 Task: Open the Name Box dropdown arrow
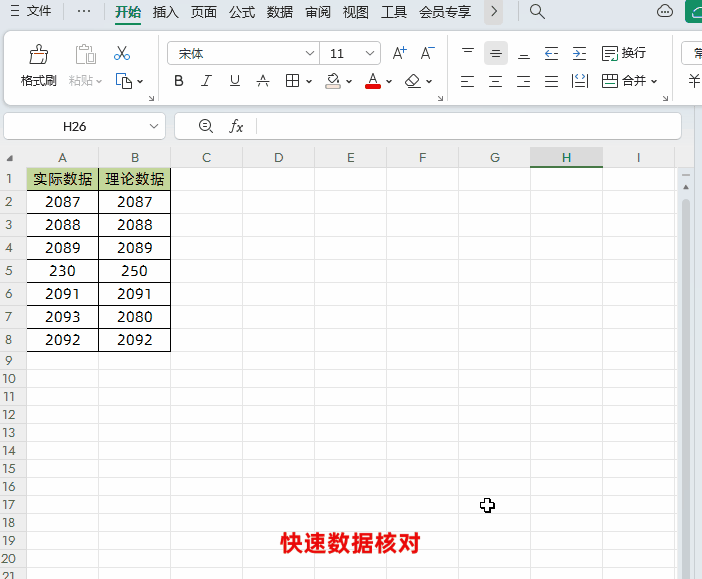(154, 126)
